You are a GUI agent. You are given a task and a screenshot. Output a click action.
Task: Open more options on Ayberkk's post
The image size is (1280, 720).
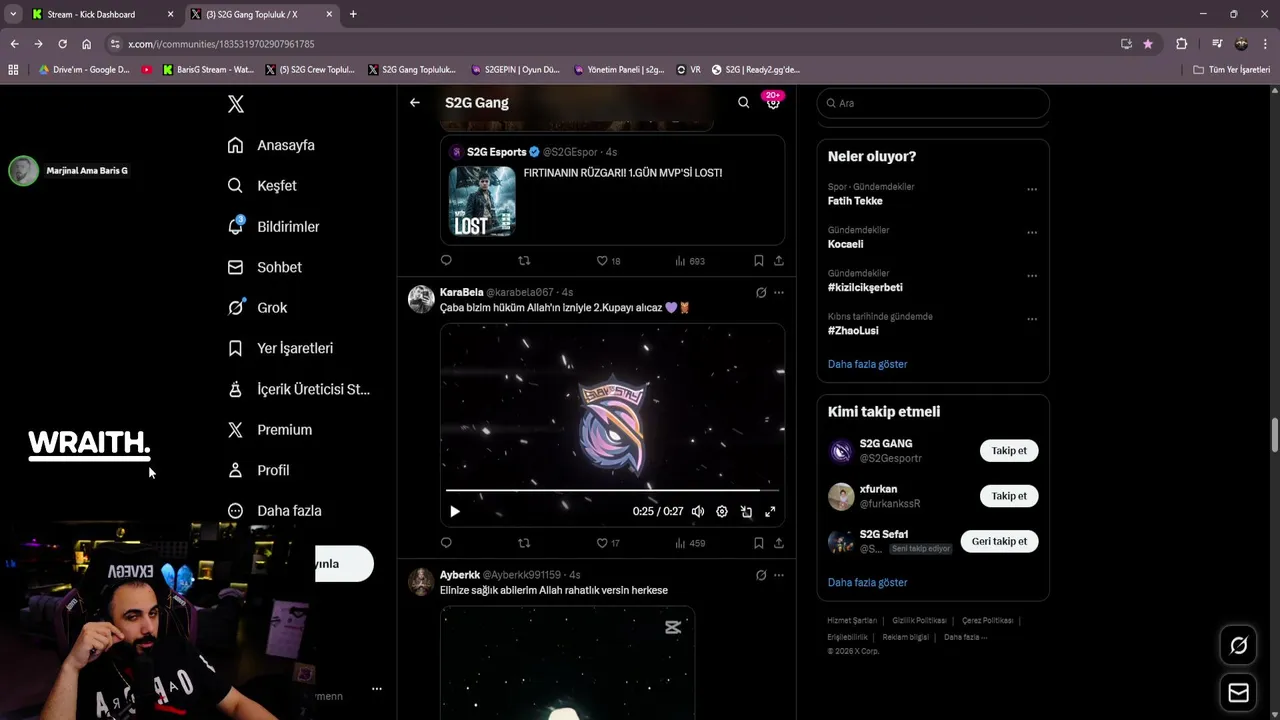tap(779, 575)
